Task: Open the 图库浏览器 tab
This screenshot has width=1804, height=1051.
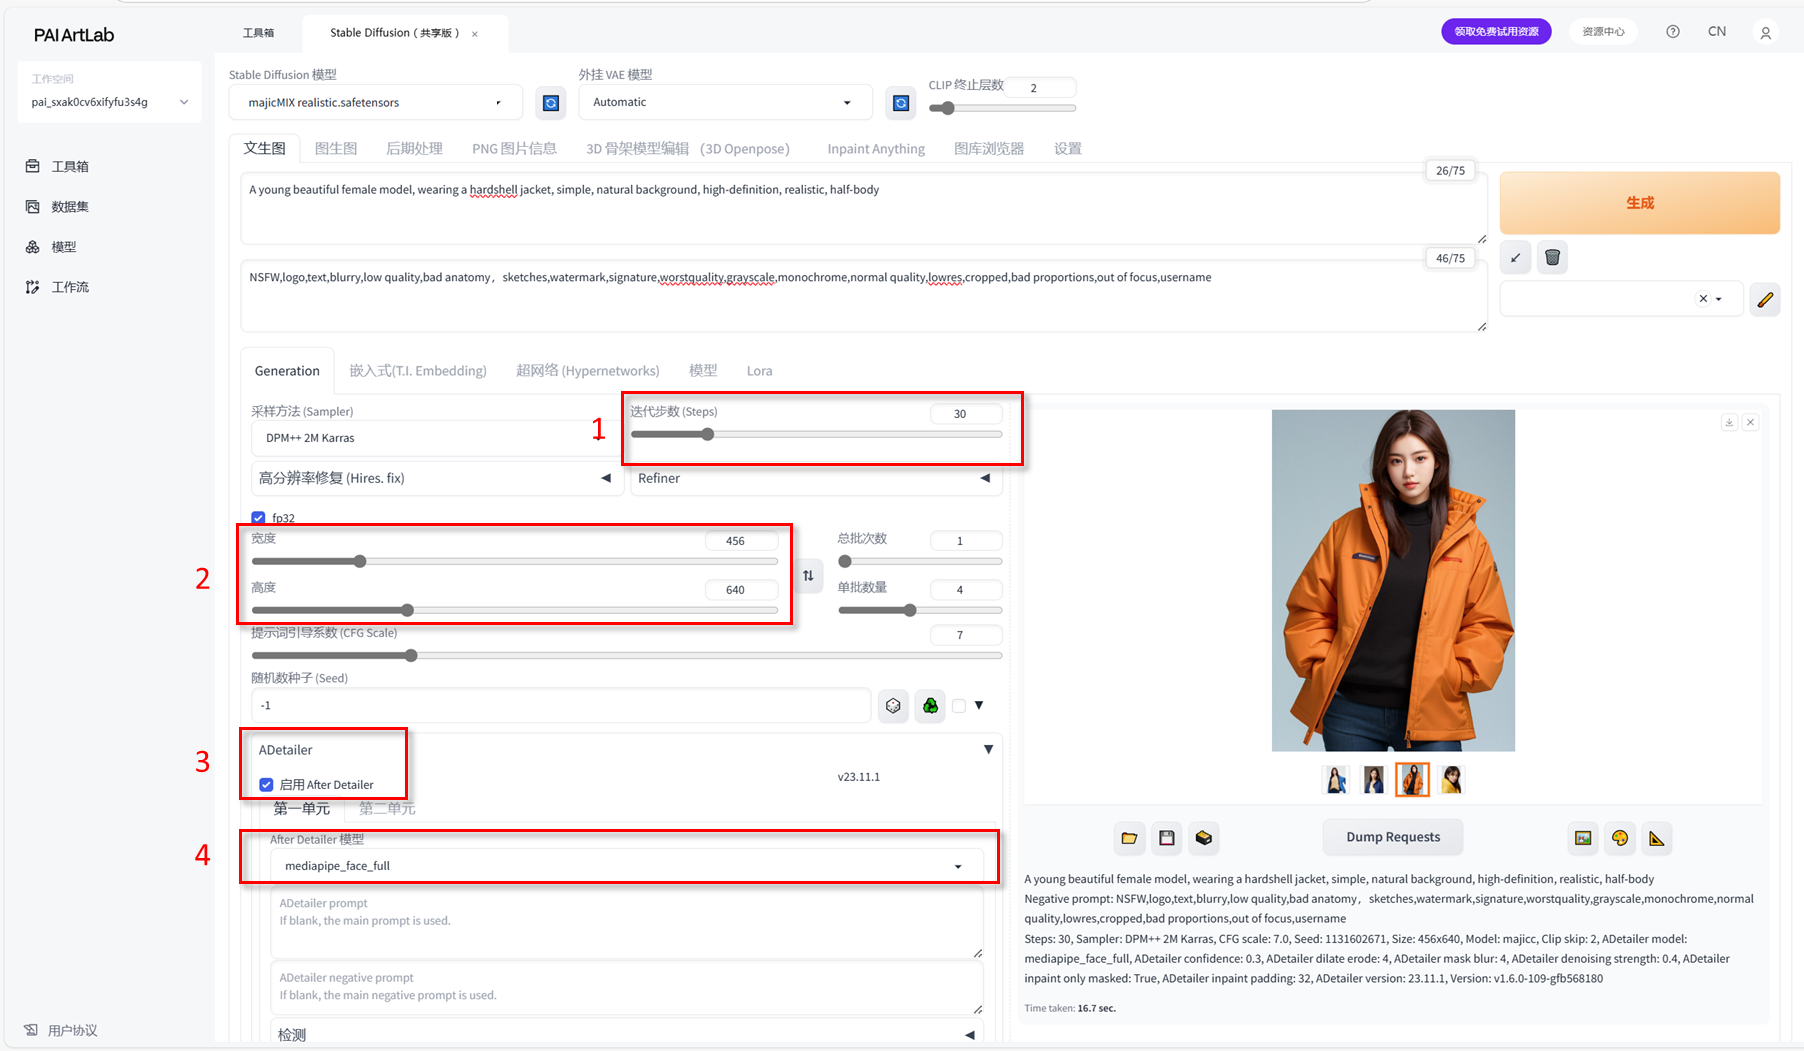Action: 989,149
